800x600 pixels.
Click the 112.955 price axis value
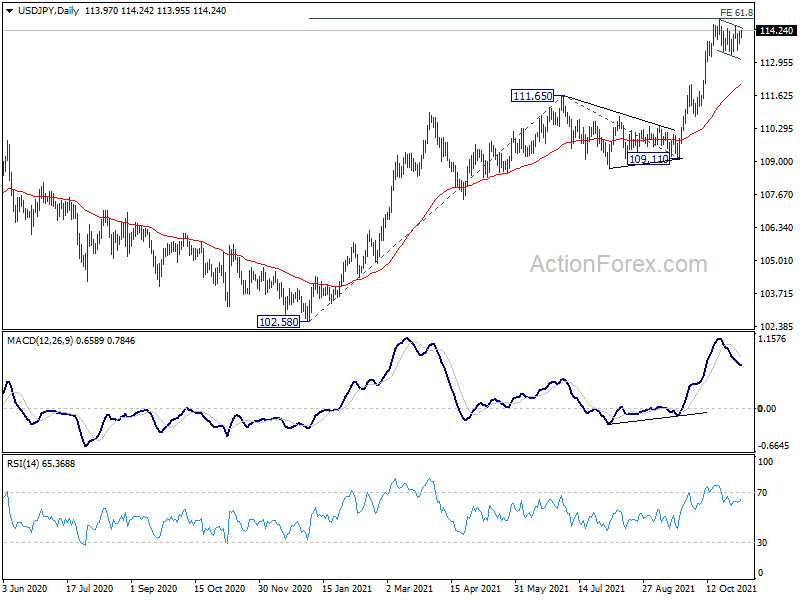776,63
